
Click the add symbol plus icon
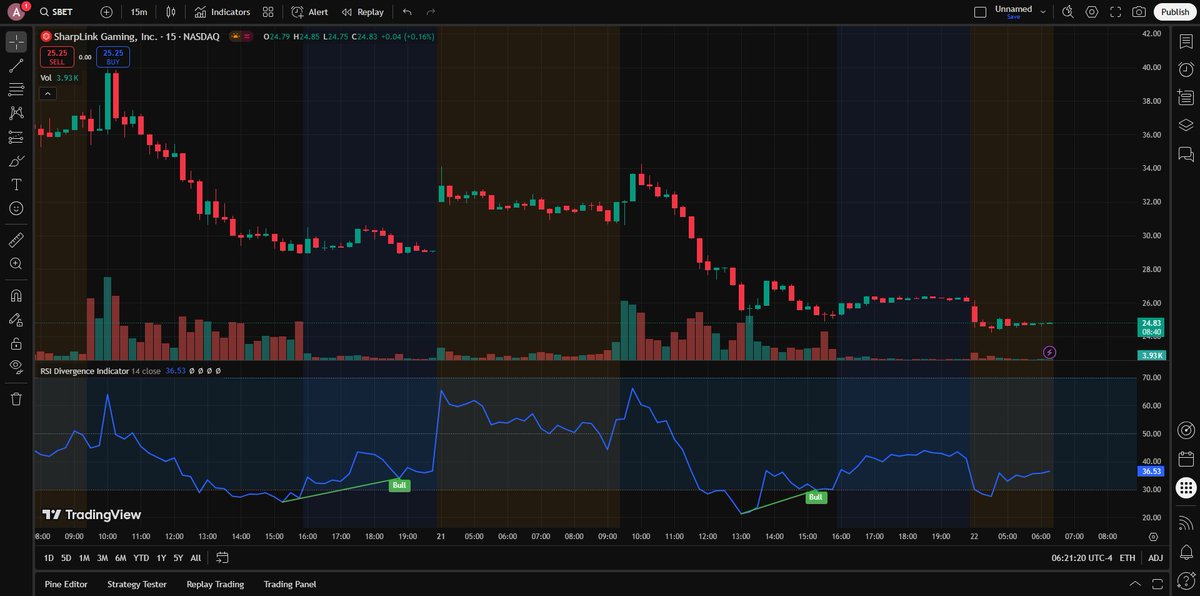point(107,12)
